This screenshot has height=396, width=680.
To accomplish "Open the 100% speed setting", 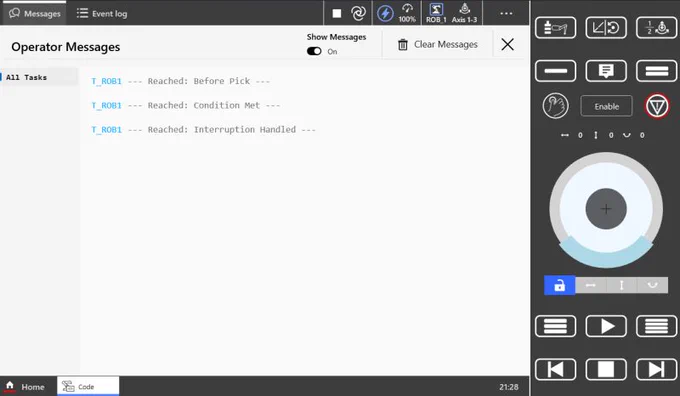I will 407,13.
